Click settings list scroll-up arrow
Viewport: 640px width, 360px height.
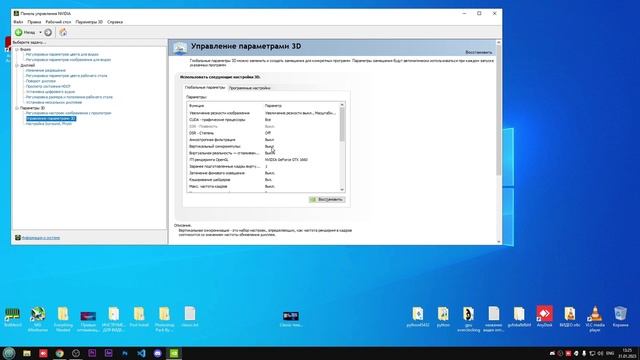pyautogui.click(x=342, y=105)
